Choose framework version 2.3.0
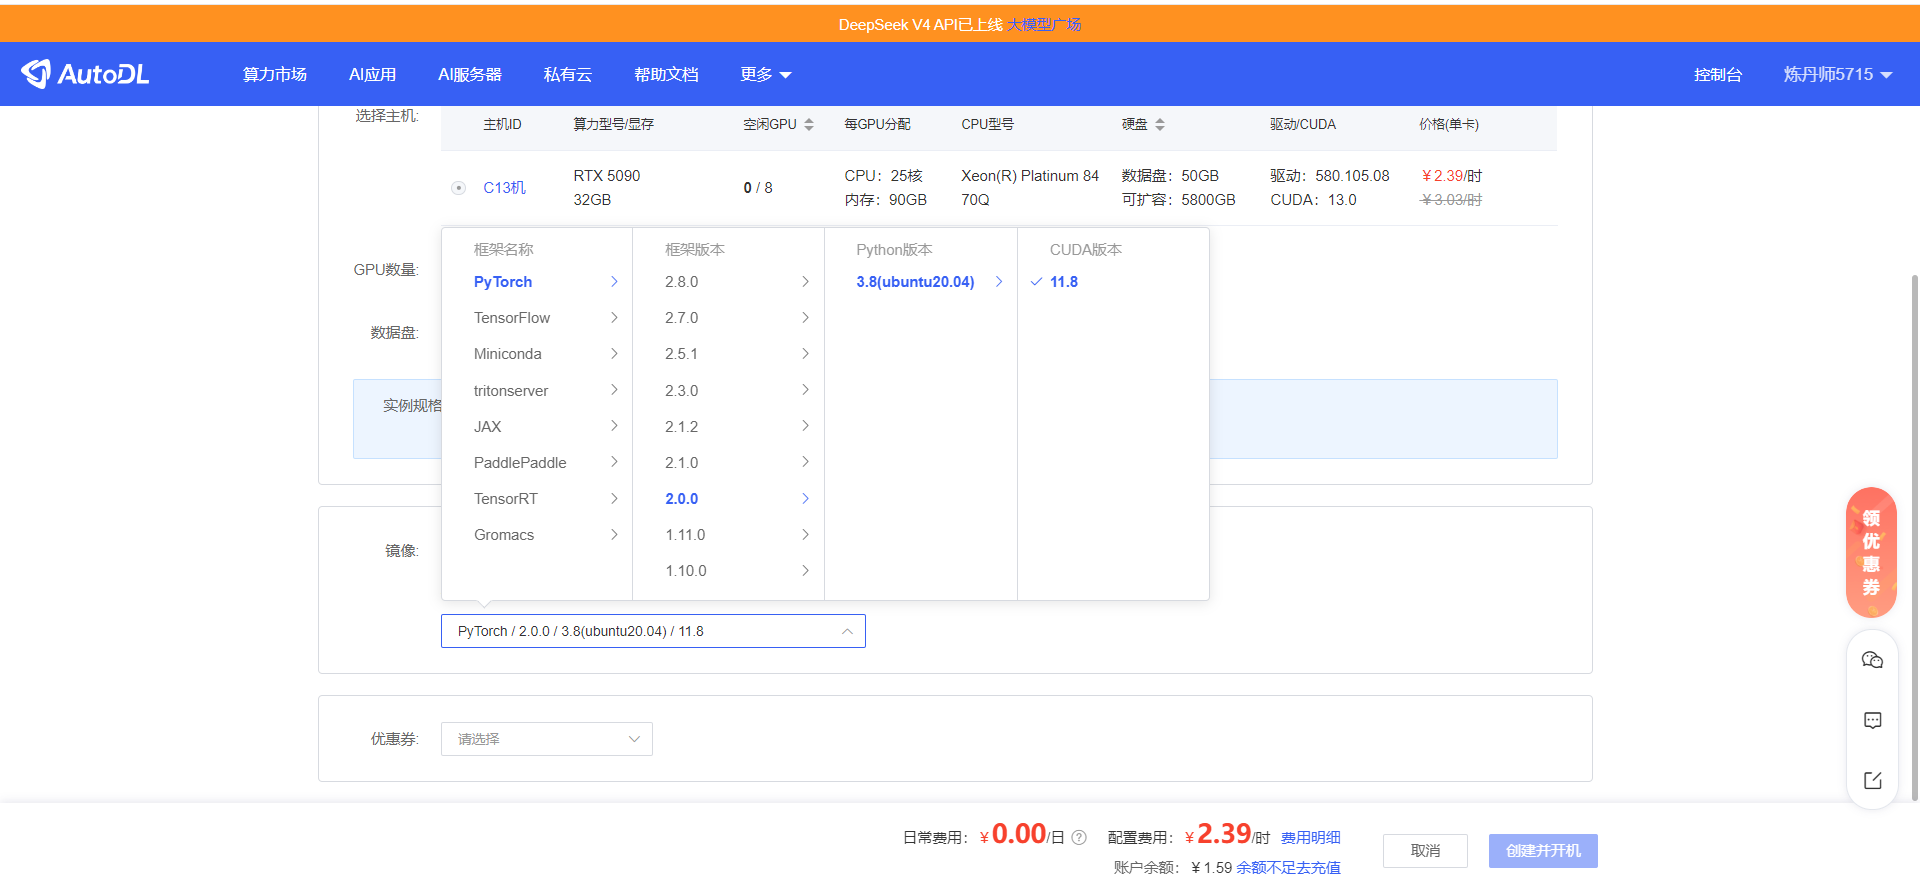This screenshot has width=1920, height=877. click(728, 390)
